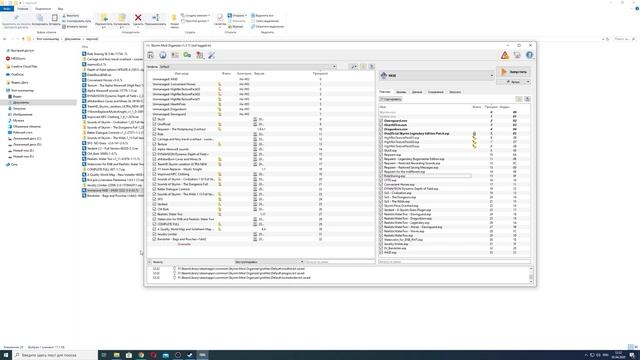640x360 pixels.
Task: Click the Запустить run button
Action: (x=514, y=72)
